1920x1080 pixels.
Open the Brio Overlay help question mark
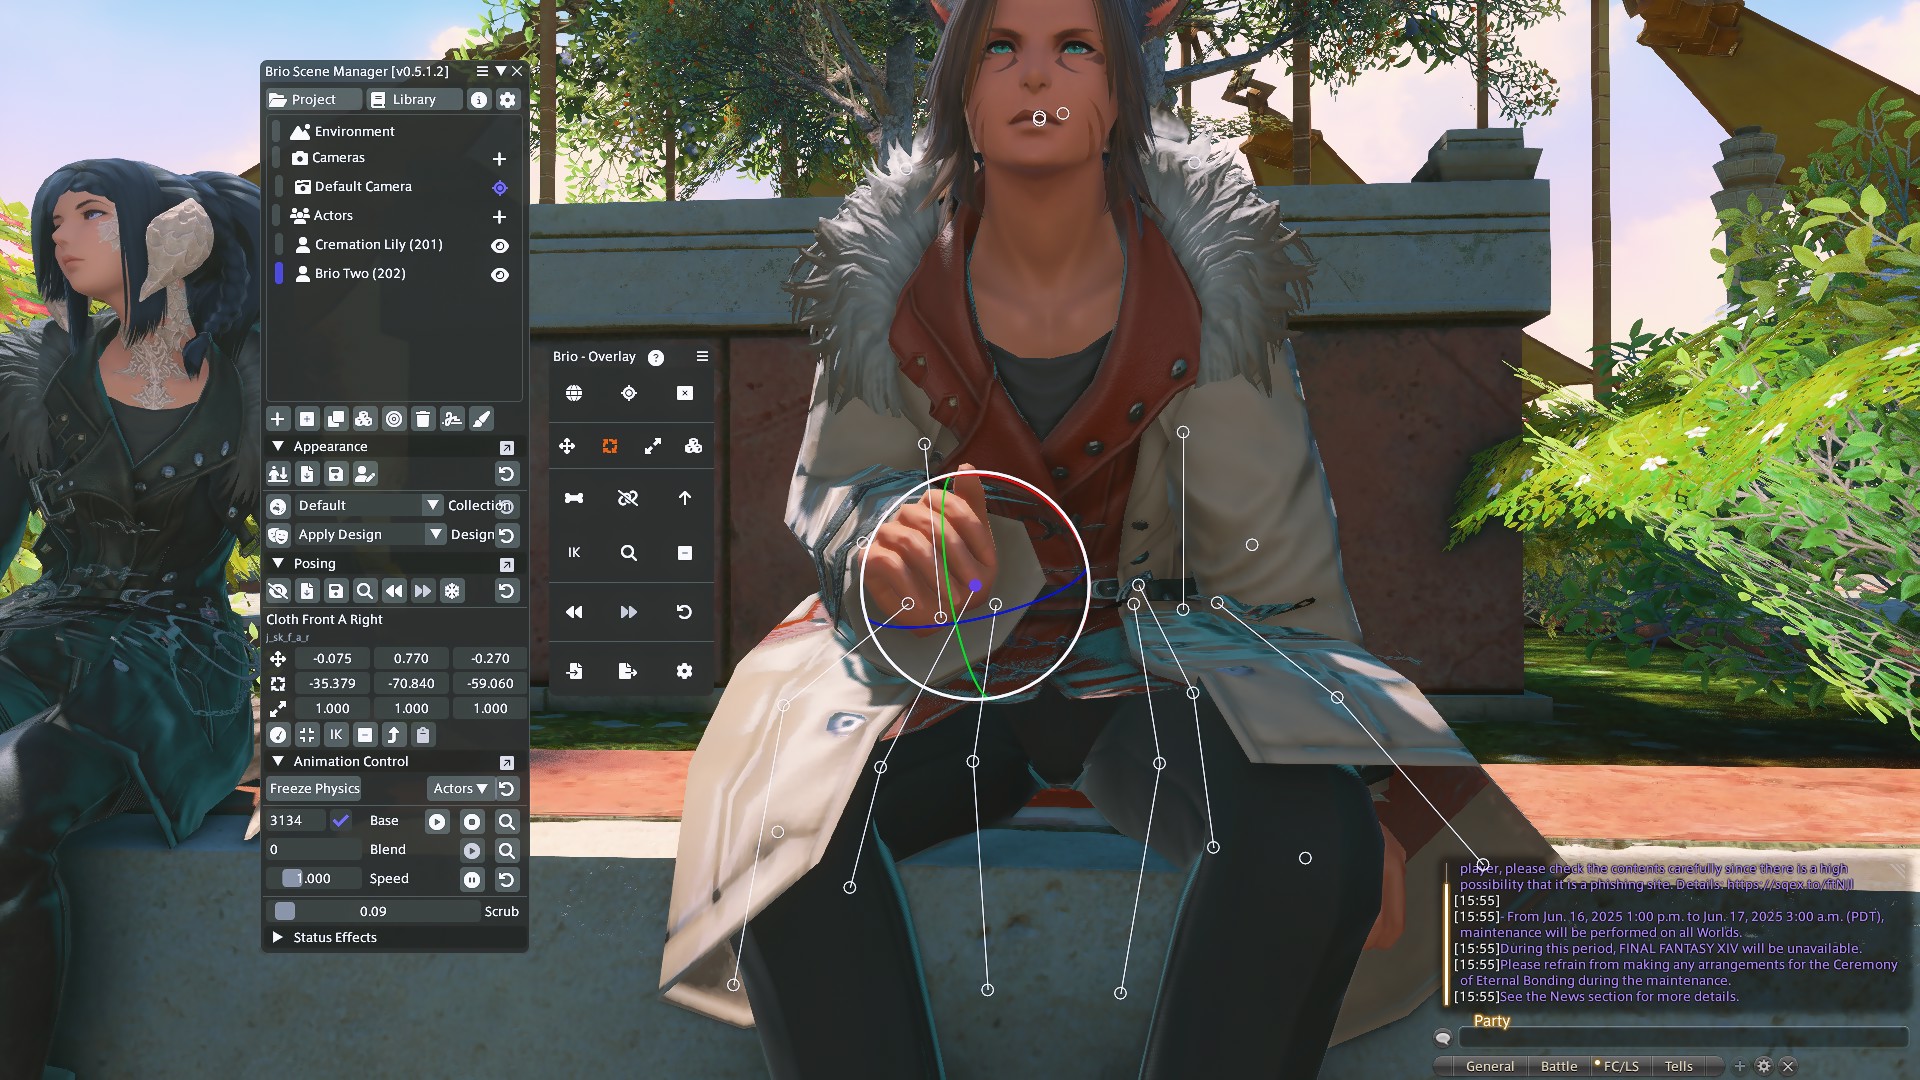pyautogui.click(x=656, y=358)
